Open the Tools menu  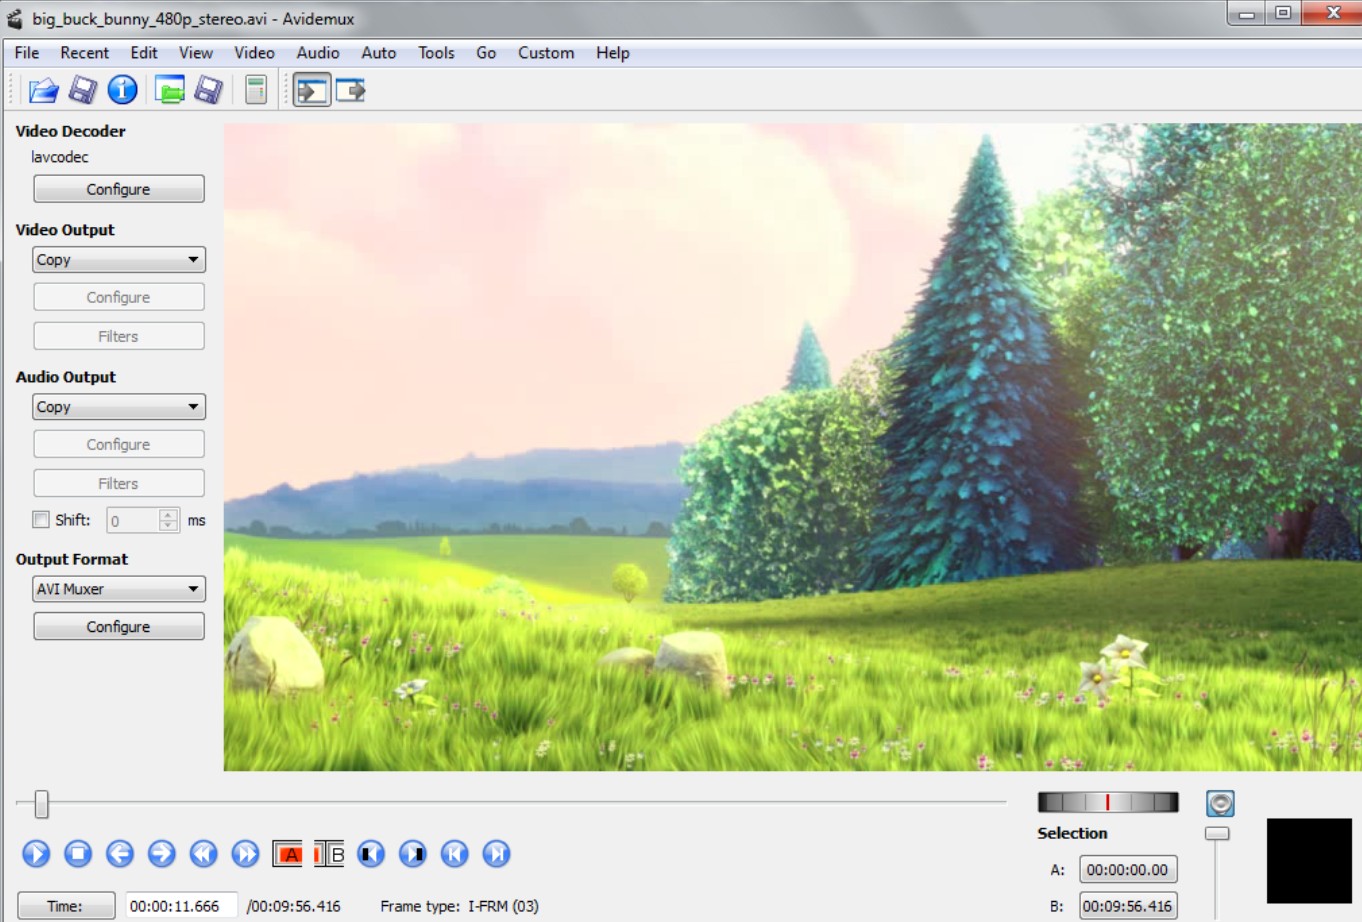coord(436,53)
